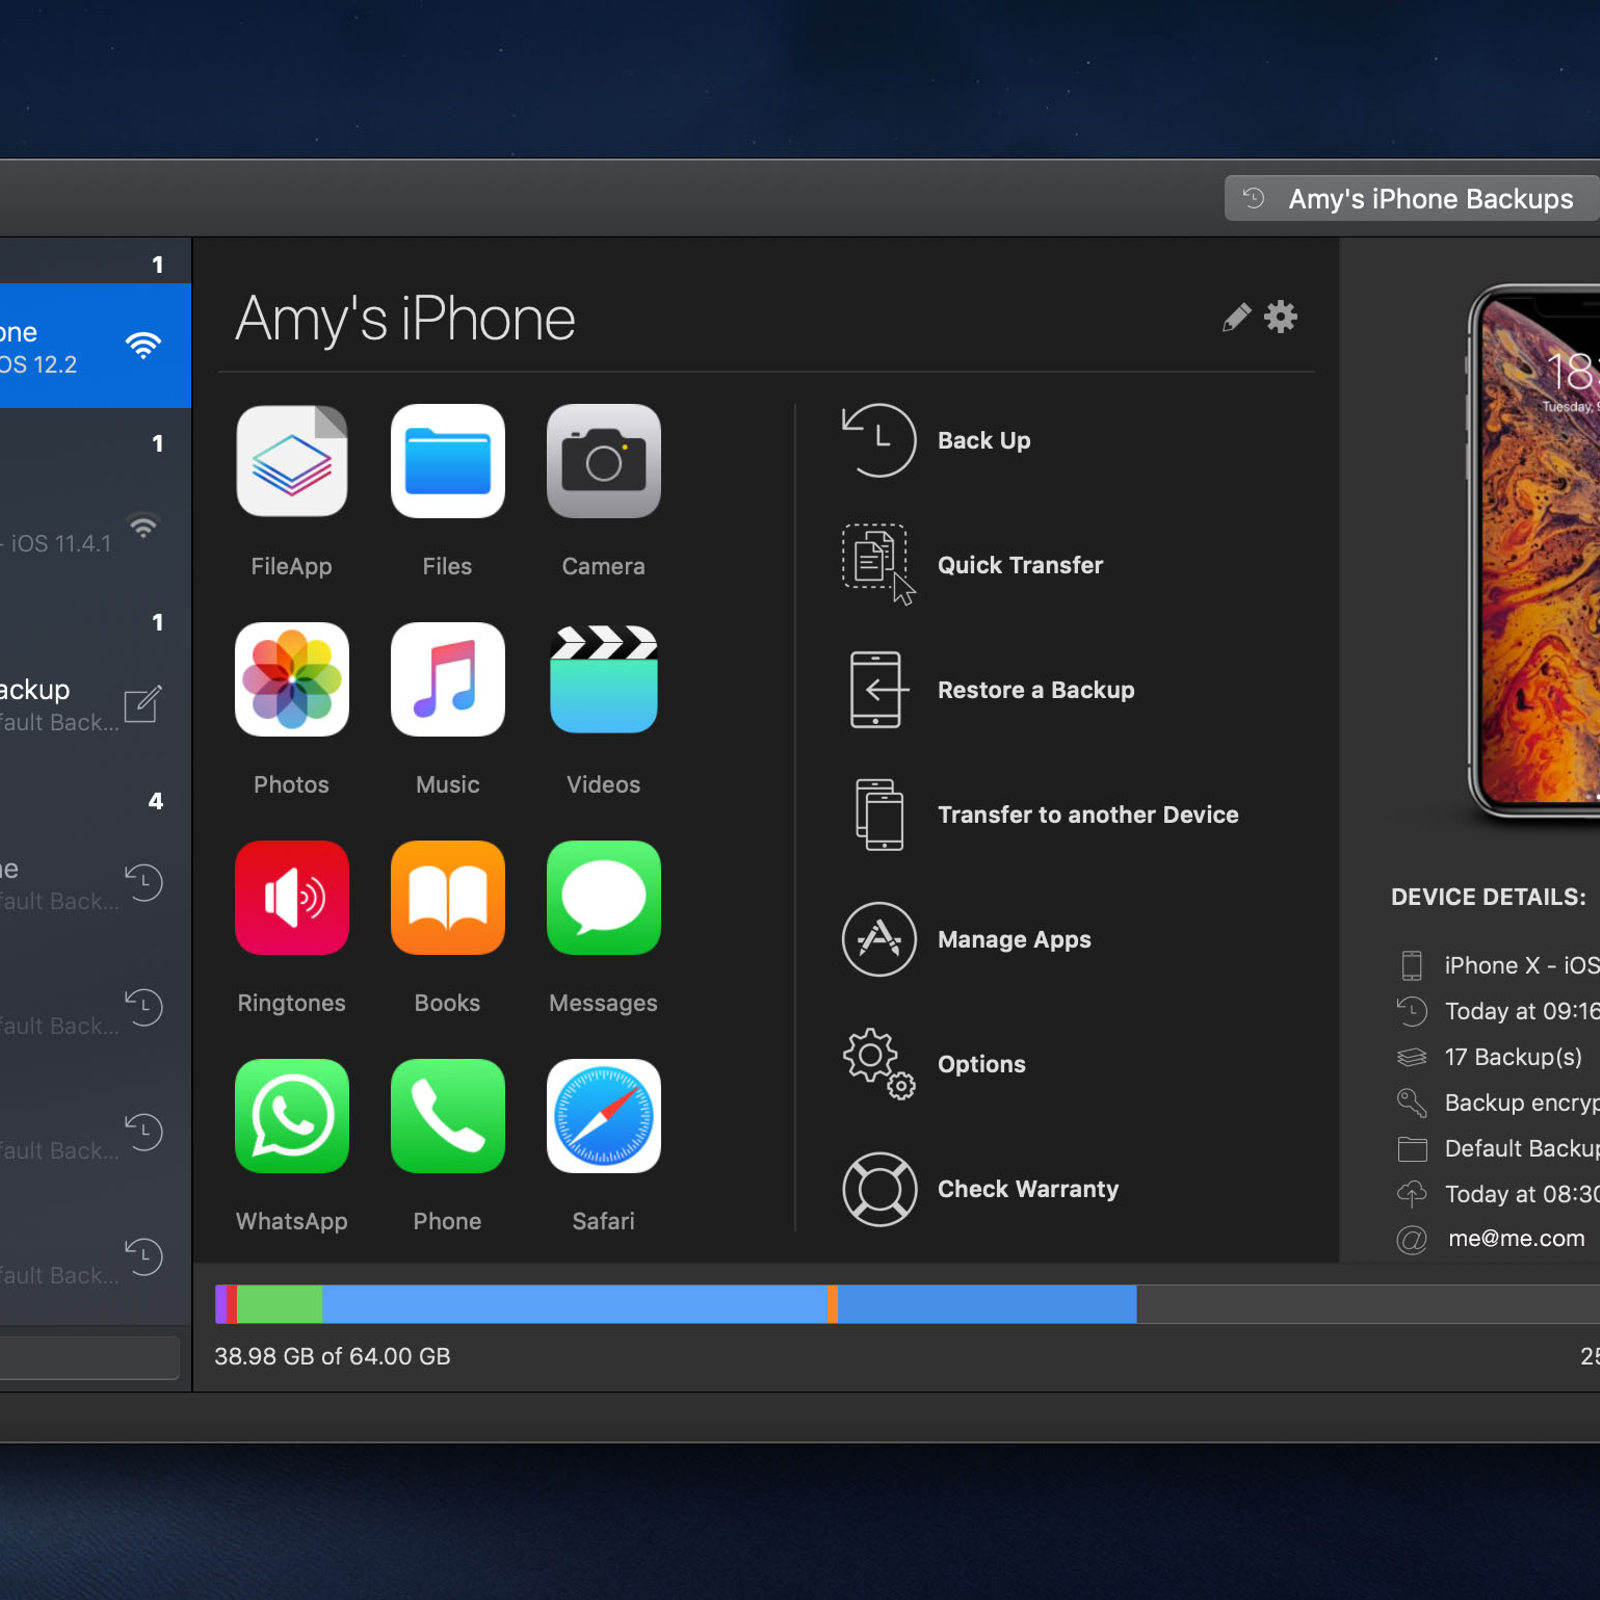Open the Videos clapperboard icon
1600x1600 pixels.
click(603, 679)
